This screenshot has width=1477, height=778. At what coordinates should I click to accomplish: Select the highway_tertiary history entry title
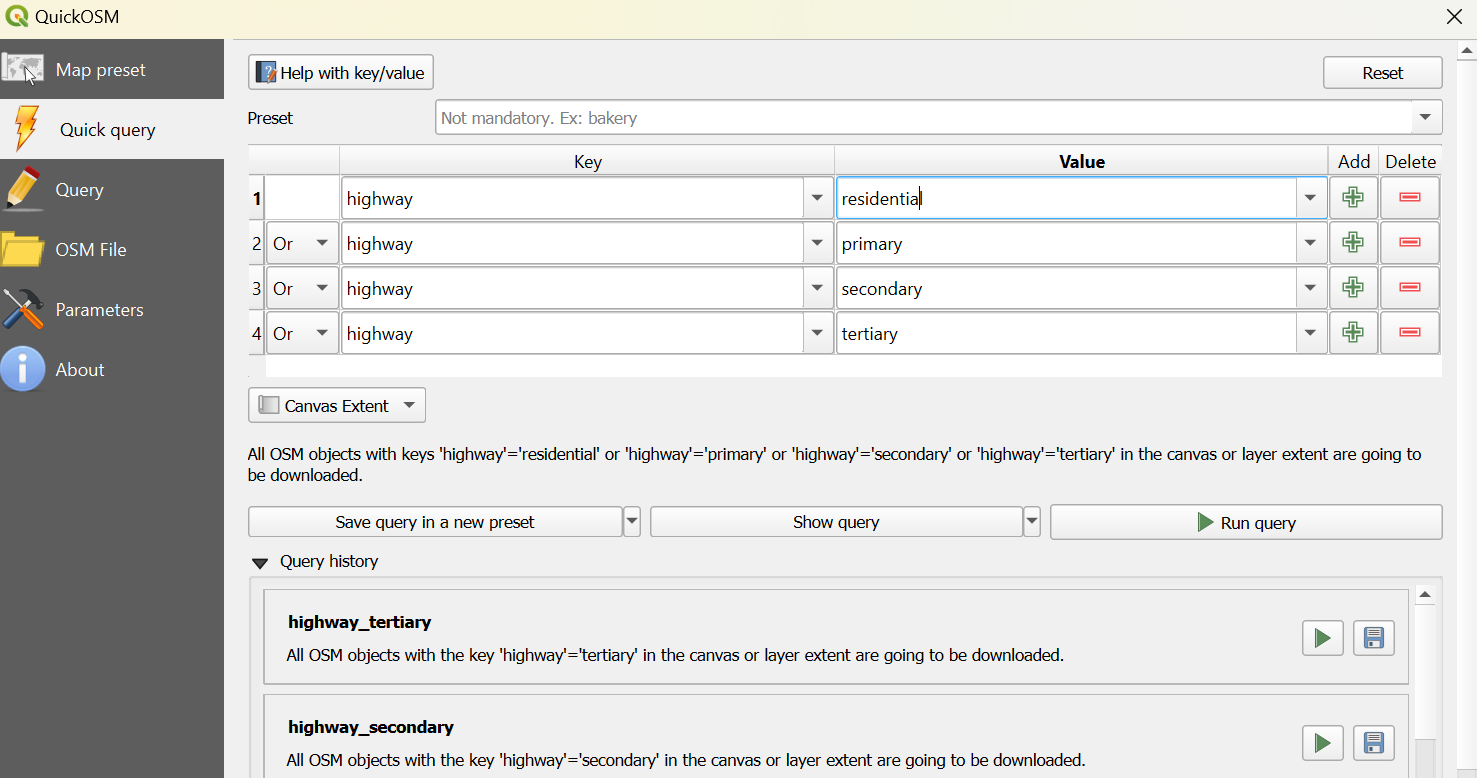(x=360, y=622)
